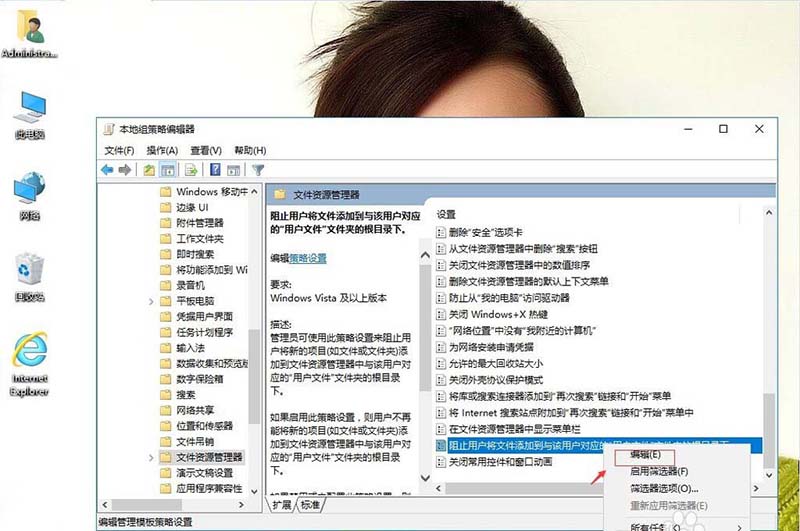
Task: Open the 操作(A) menu
Action: 162,150
